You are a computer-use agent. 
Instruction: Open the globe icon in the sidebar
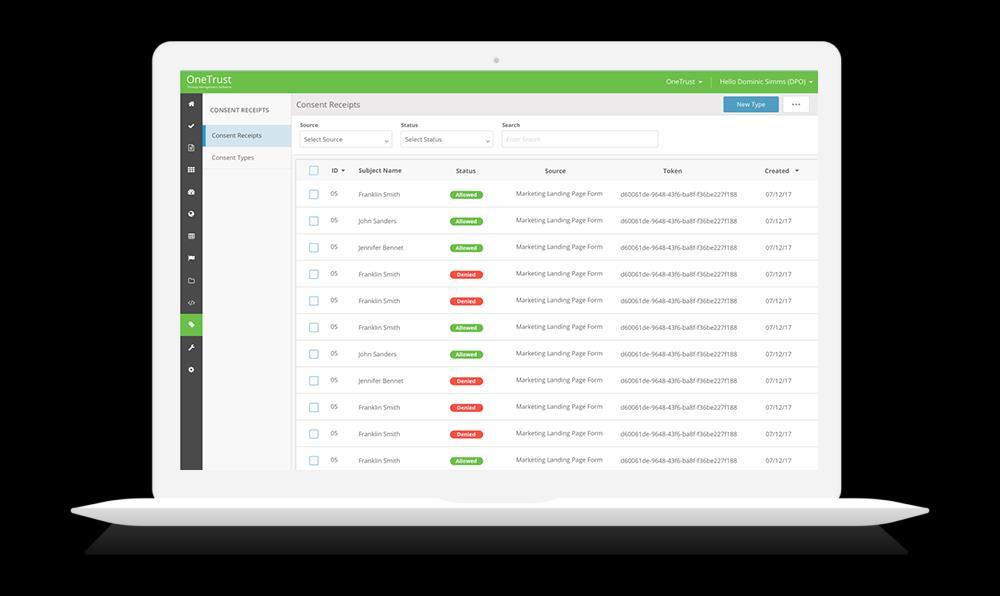tap(191, 214)
